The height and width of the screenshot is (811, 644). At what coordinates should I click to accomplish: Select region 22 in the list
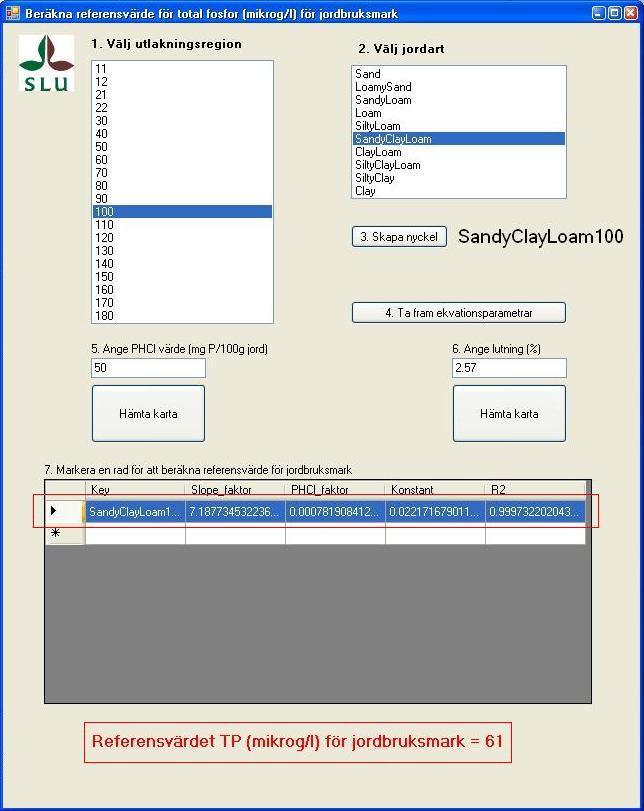coord(182,108)
